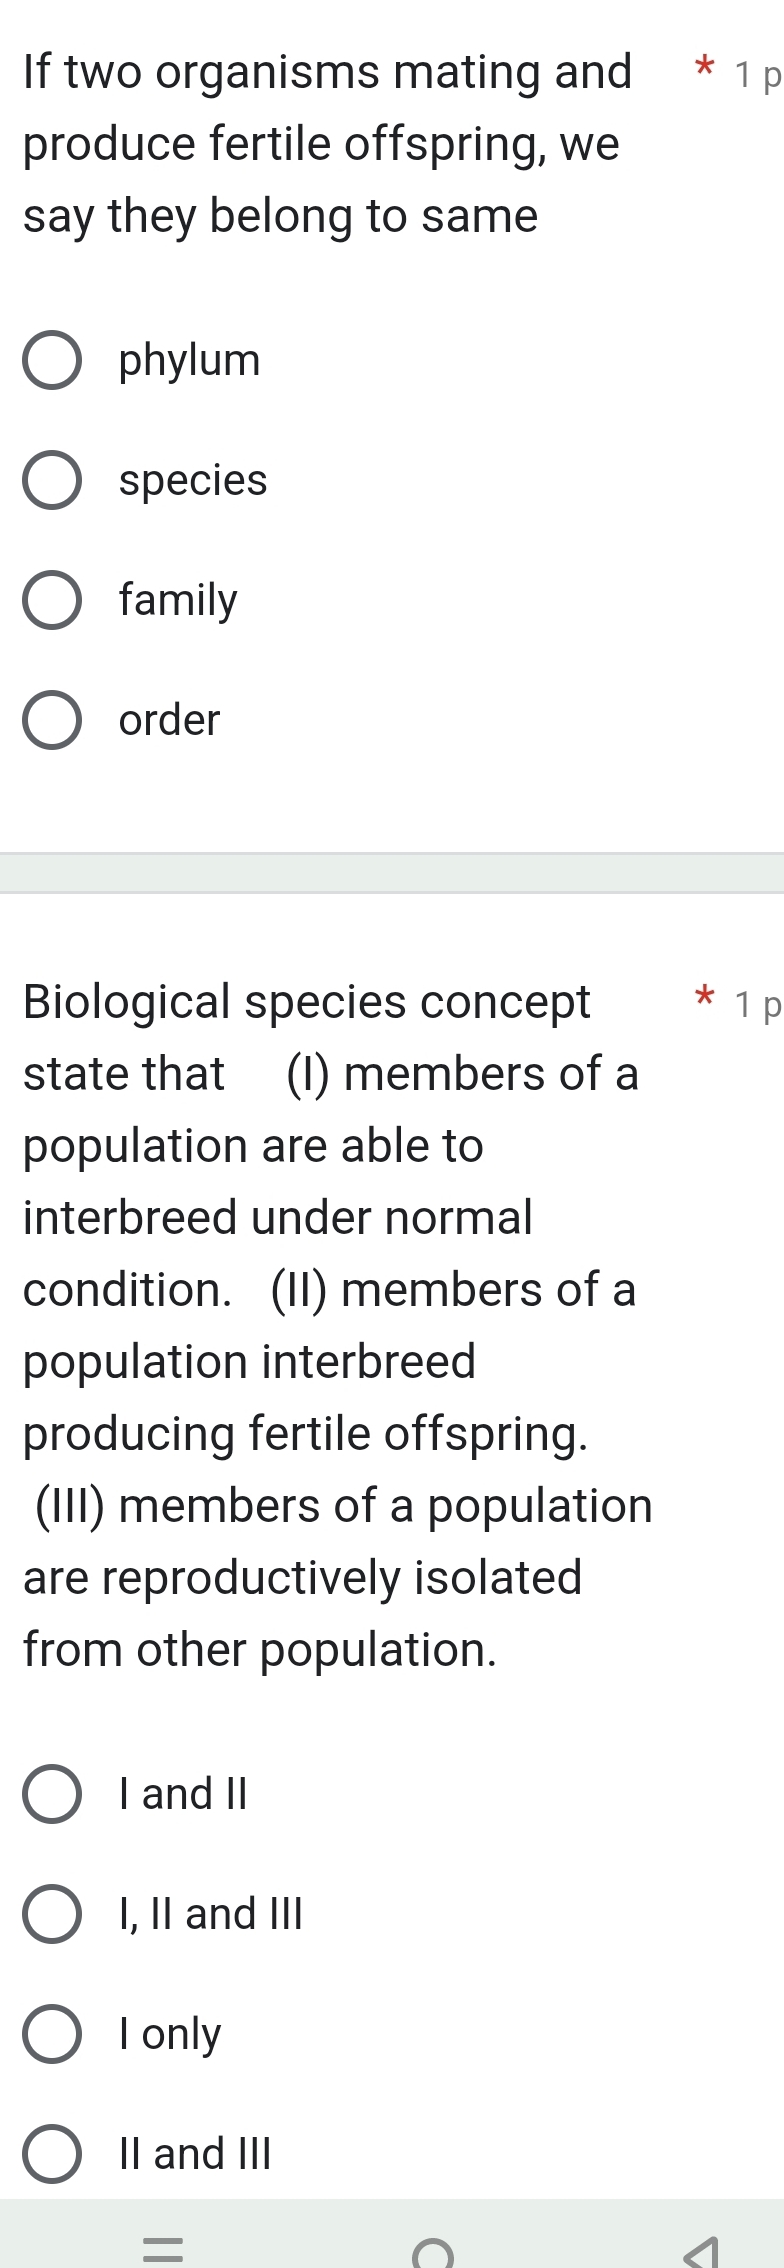Image resolution: width=784 pixels, height=2268 pixels.
Task: Select the "family" radio button
Action: click(54, 601)
